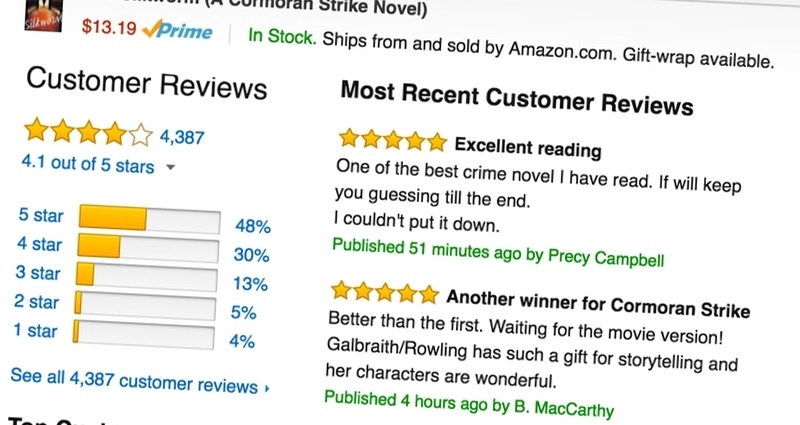This screenshot has width=800, height=425.
Task: Click the 13% three-star percentage
Action: (250, 284)
